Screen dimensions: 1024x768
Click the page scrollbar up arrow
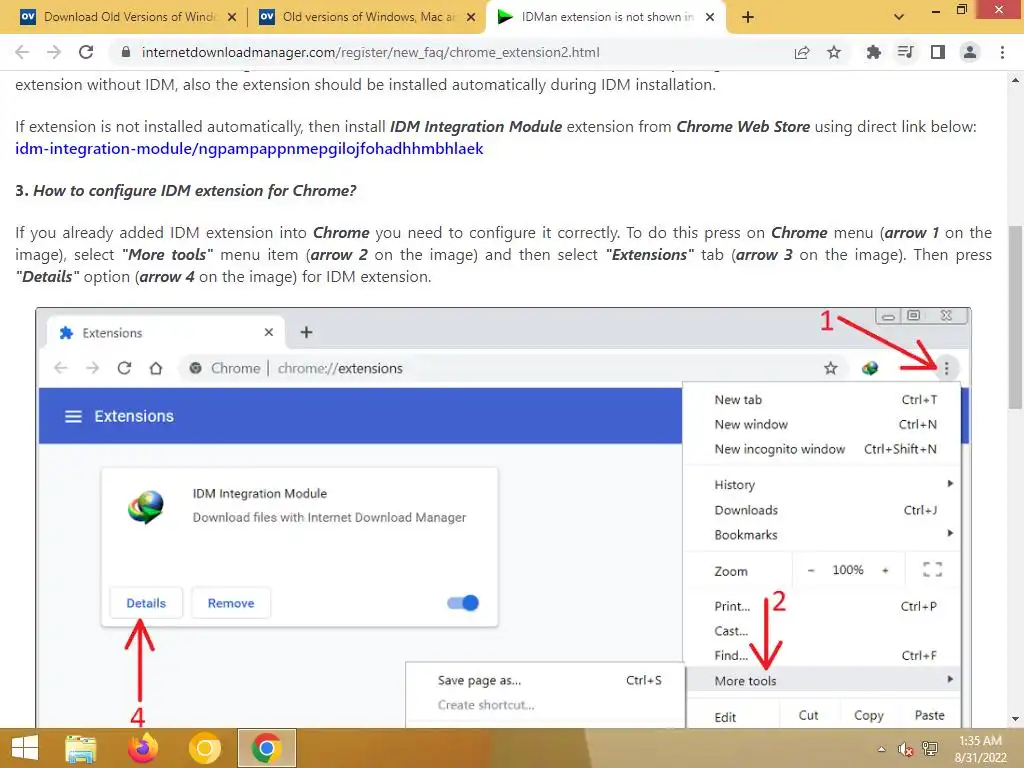(x=1015, y=80)
